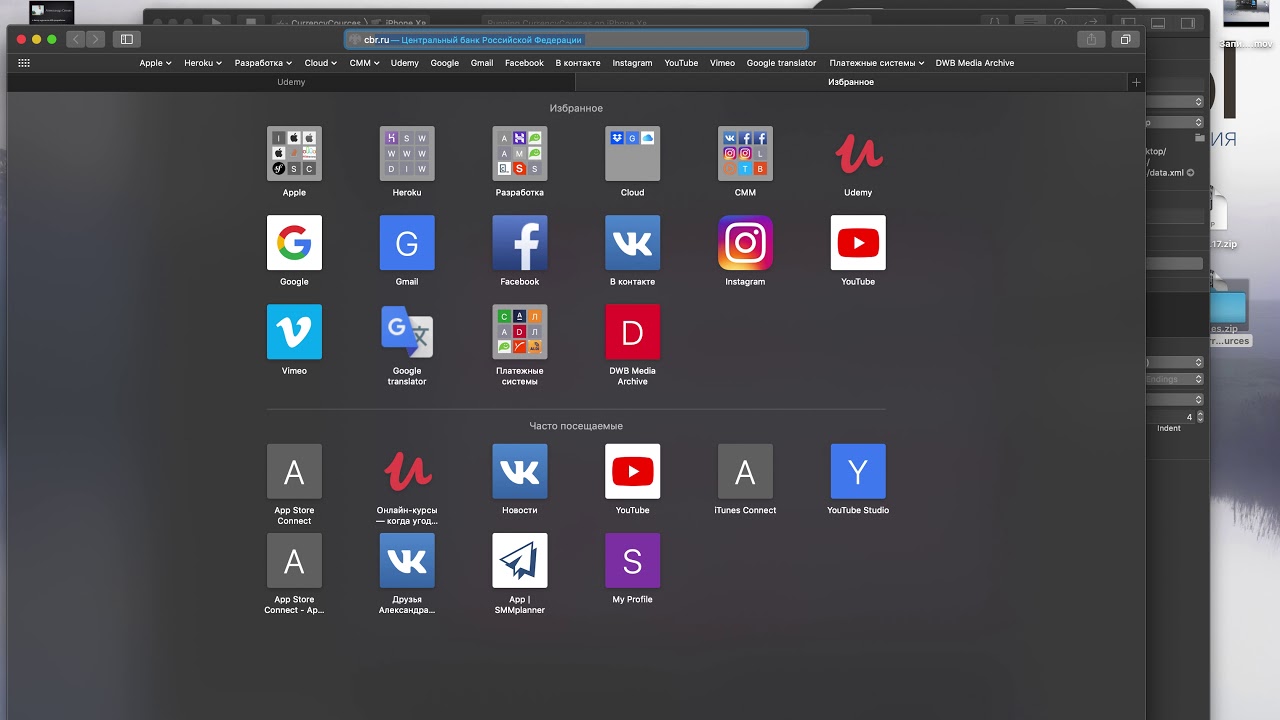This screenshot has height=720, width=1280.
Task: Expand the Cloud bookmarks bar dropdown
Action: 321,63
